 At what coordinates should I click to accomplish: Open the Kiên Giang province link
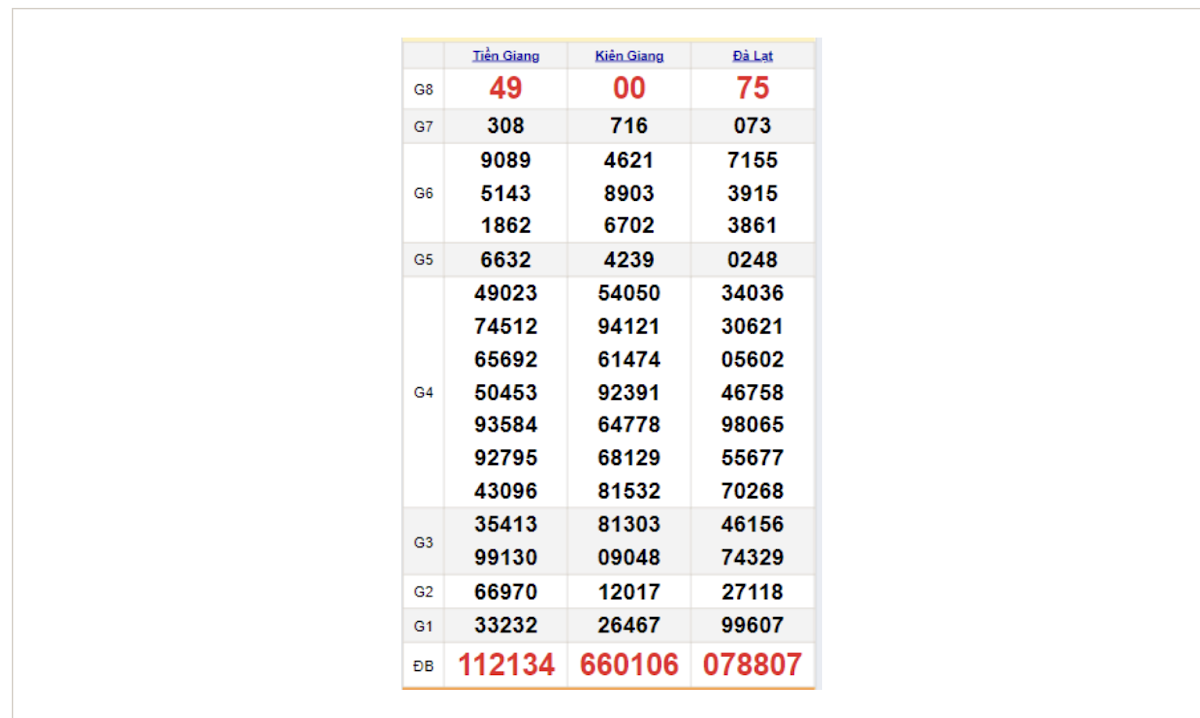(629, 56)
